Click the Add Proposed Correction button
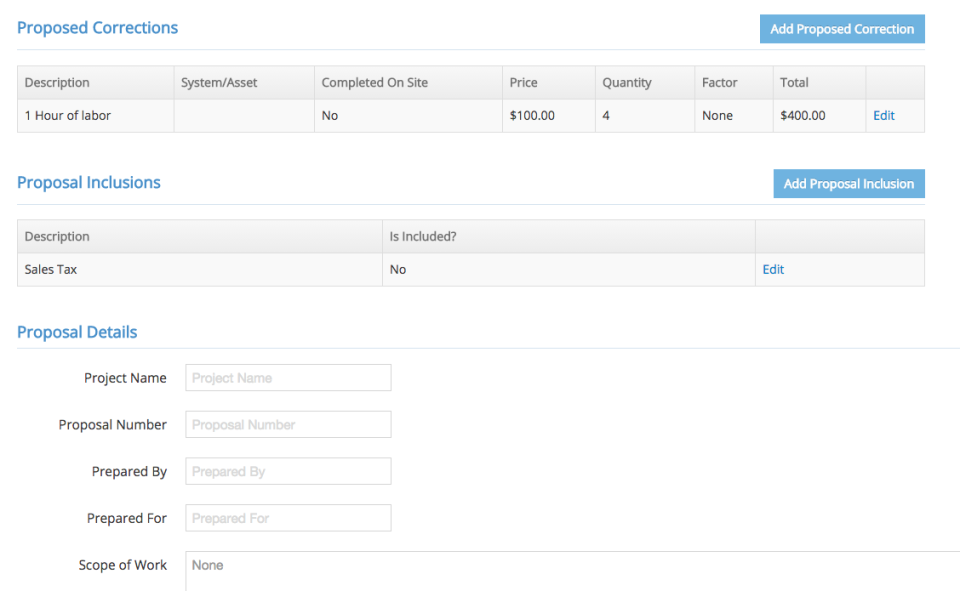Image resolution: width=960 pixels, height=591 pixels. point(842,29)
